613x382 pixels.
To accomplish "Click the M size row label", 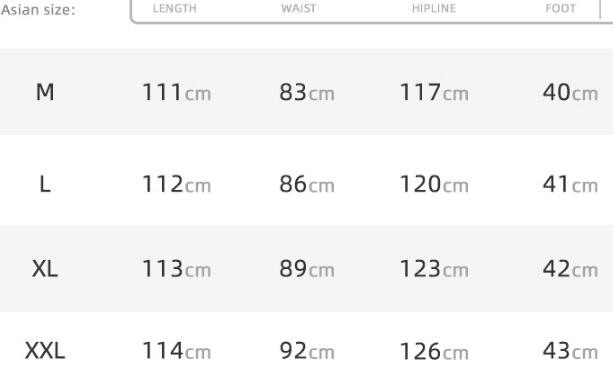I will (x=45, y=93).
